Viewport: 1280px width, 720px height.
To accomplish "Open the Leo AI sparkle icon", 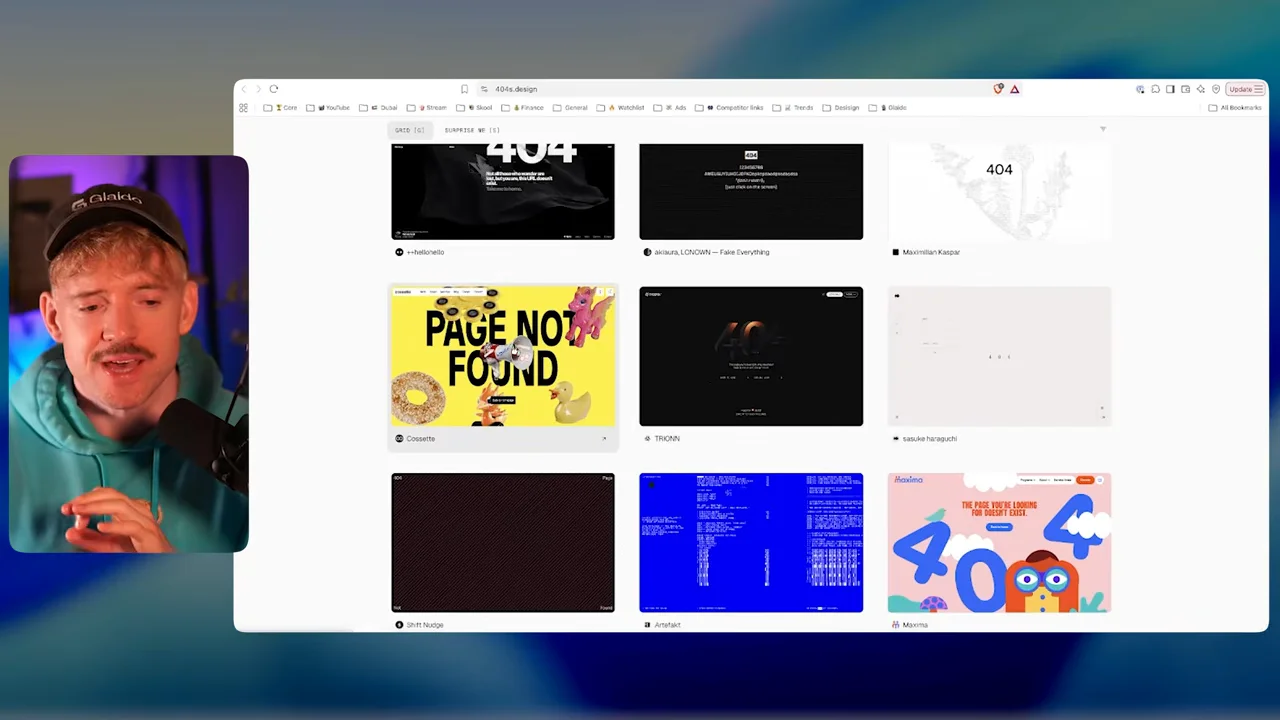I will 1200,89.
